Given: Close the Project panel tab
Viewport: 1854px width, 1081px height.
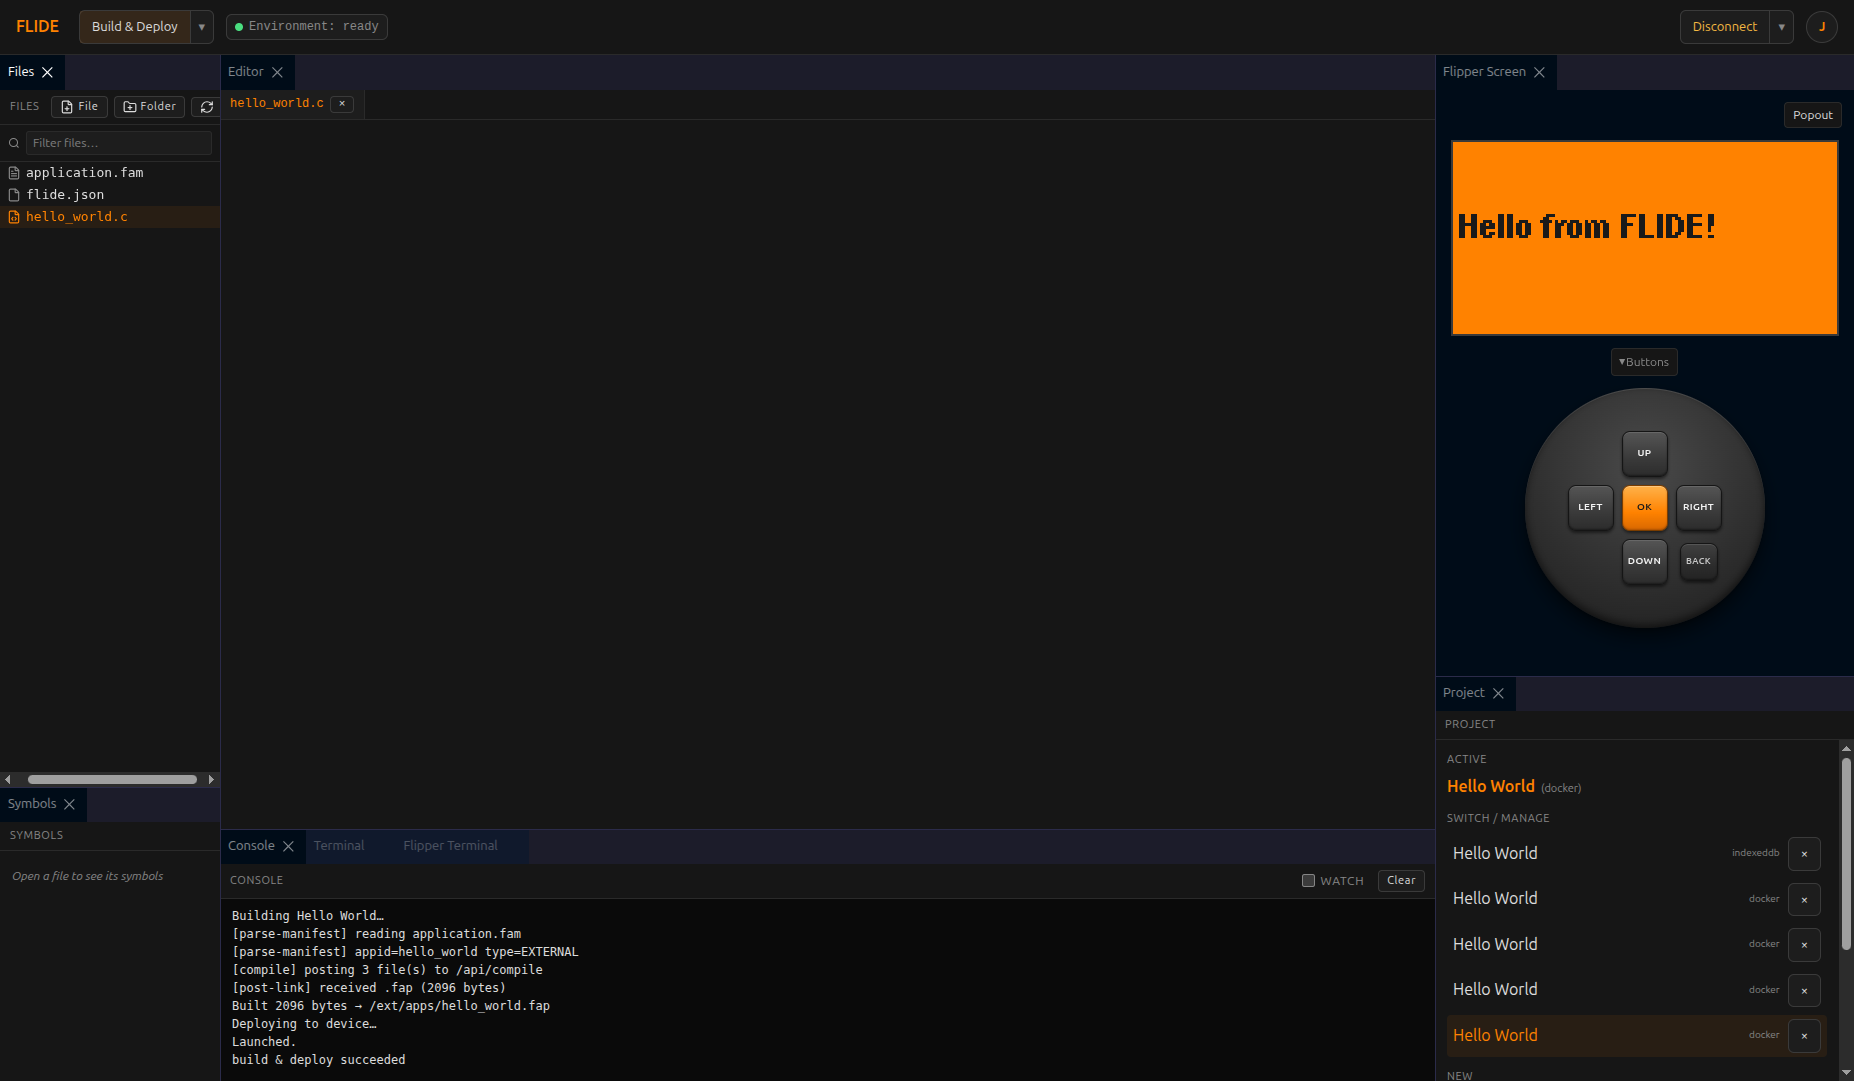Looking at the screenshot, I should (1498, 693).
